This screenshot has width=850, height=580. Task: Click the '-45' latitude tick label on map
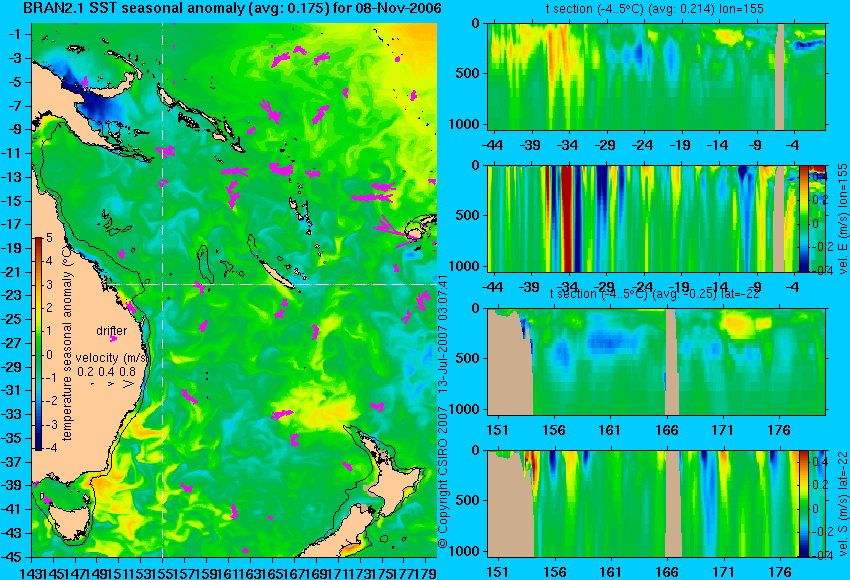(13, 557)
